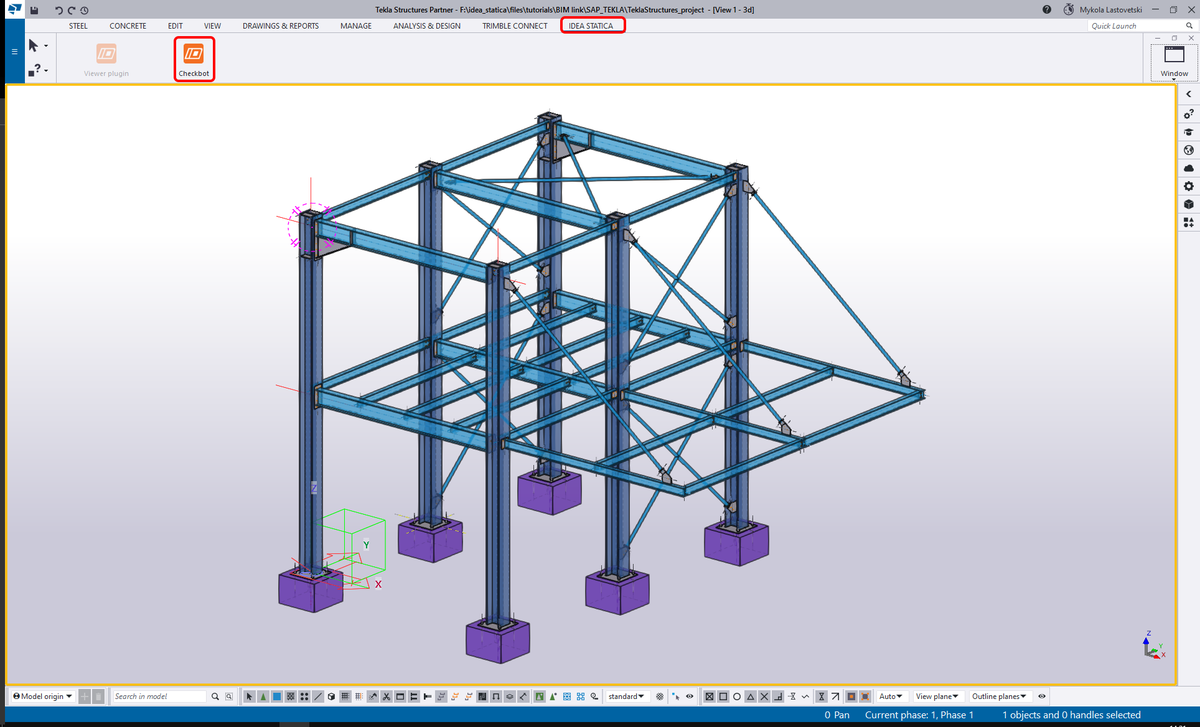The height and width of the screenshot is (727, 1200).
Task: Click the help question mark icon near the title bar
Action: [x=1046, y=9]
